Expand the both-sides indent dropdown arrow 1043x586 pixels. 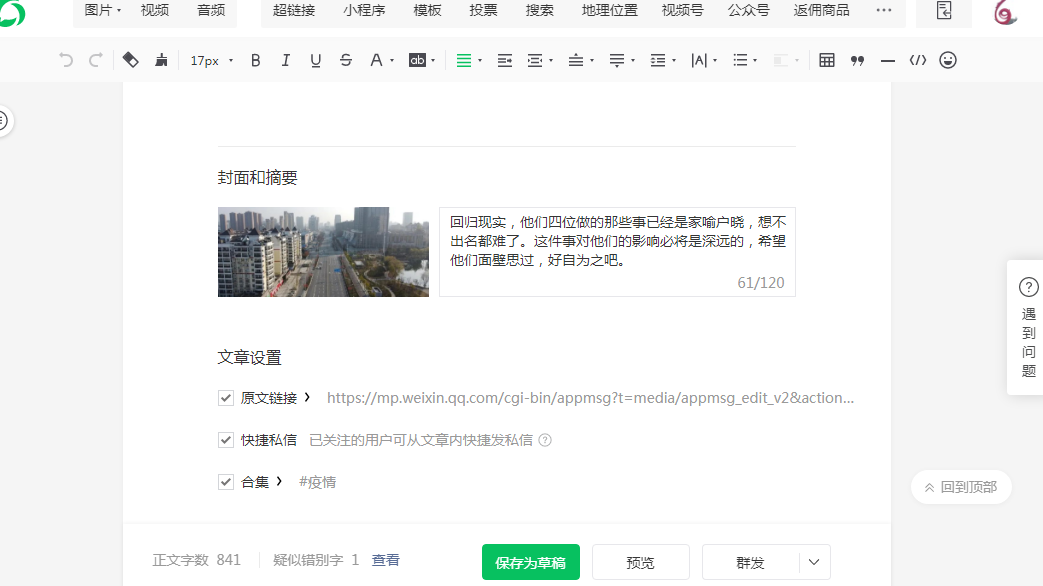coord(551,61)
